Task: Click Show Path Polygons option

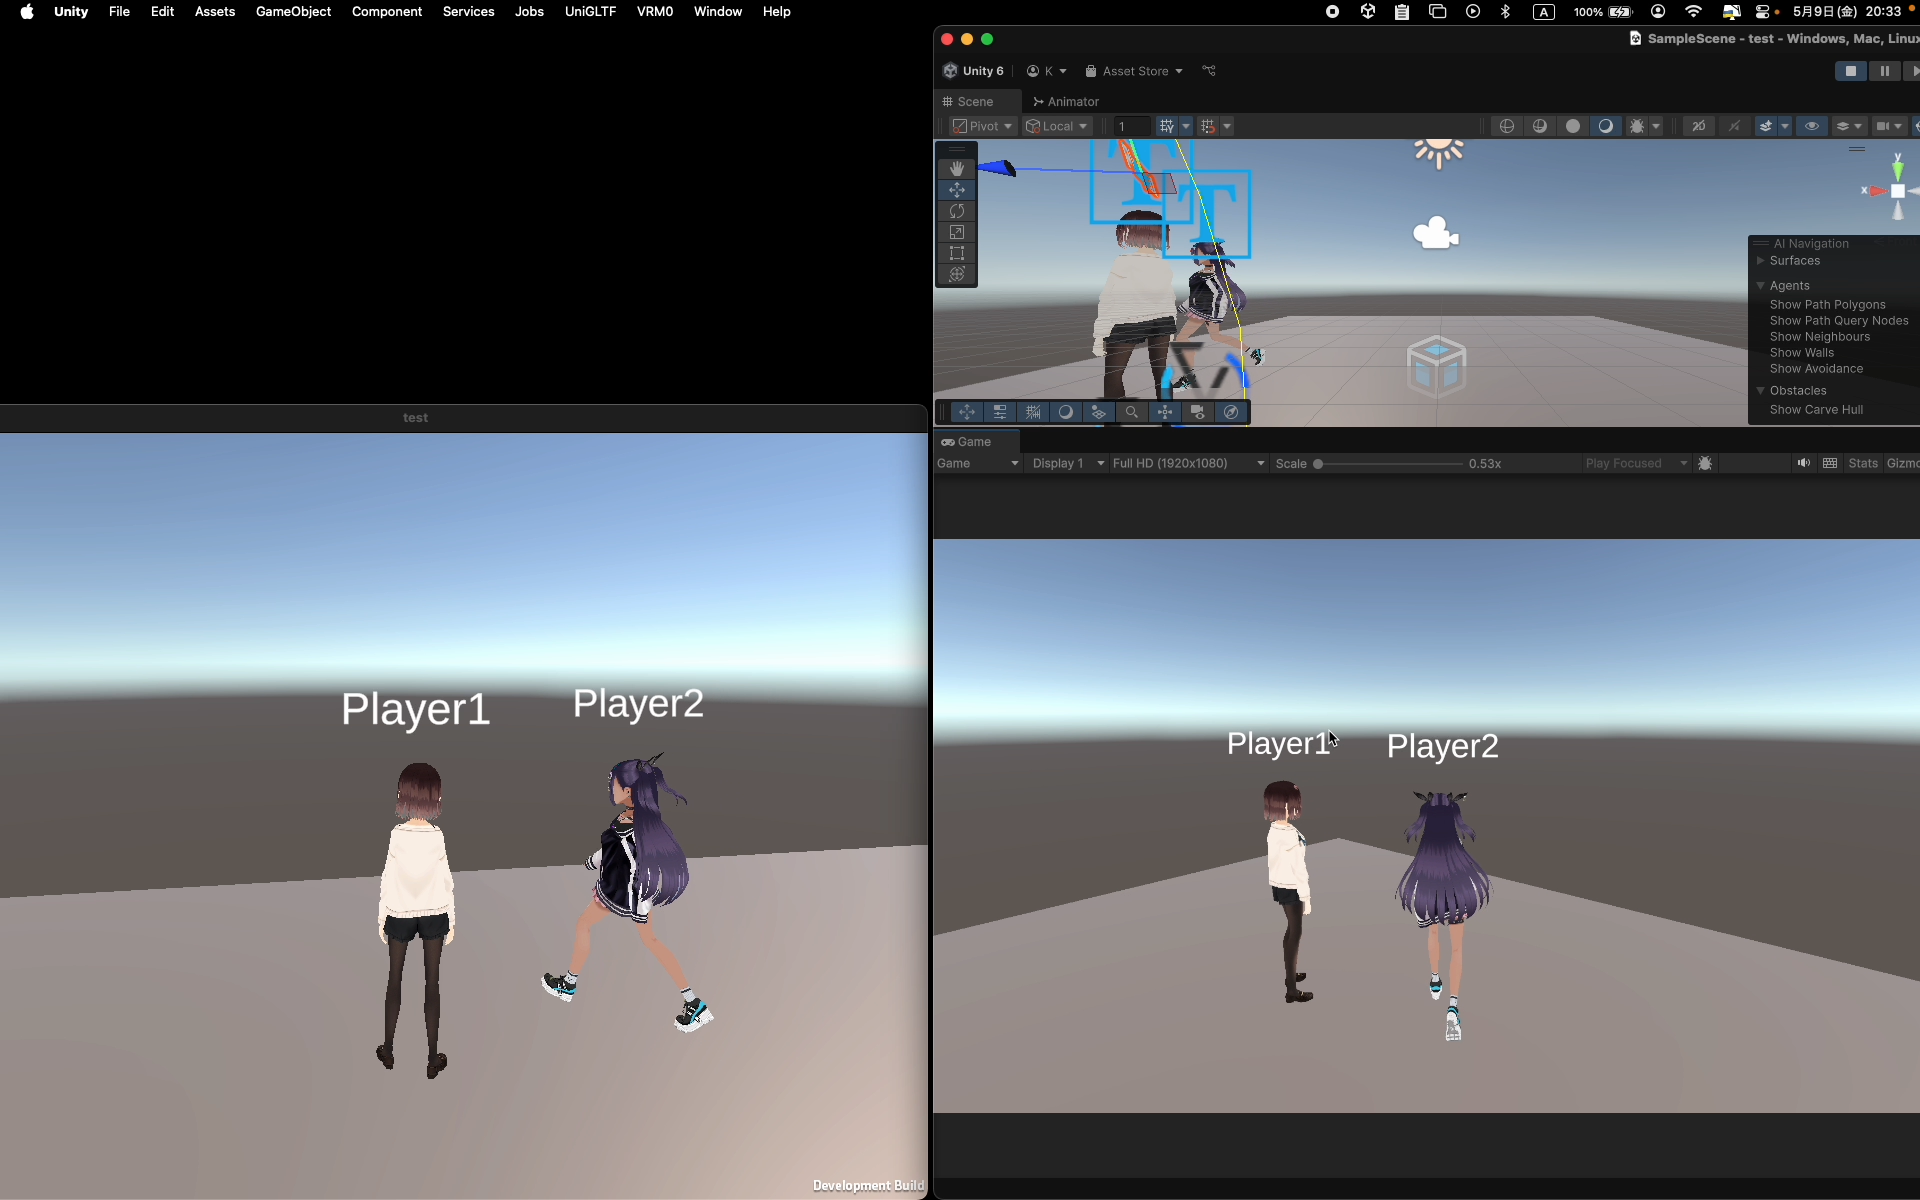Action: click(1827, 305)
